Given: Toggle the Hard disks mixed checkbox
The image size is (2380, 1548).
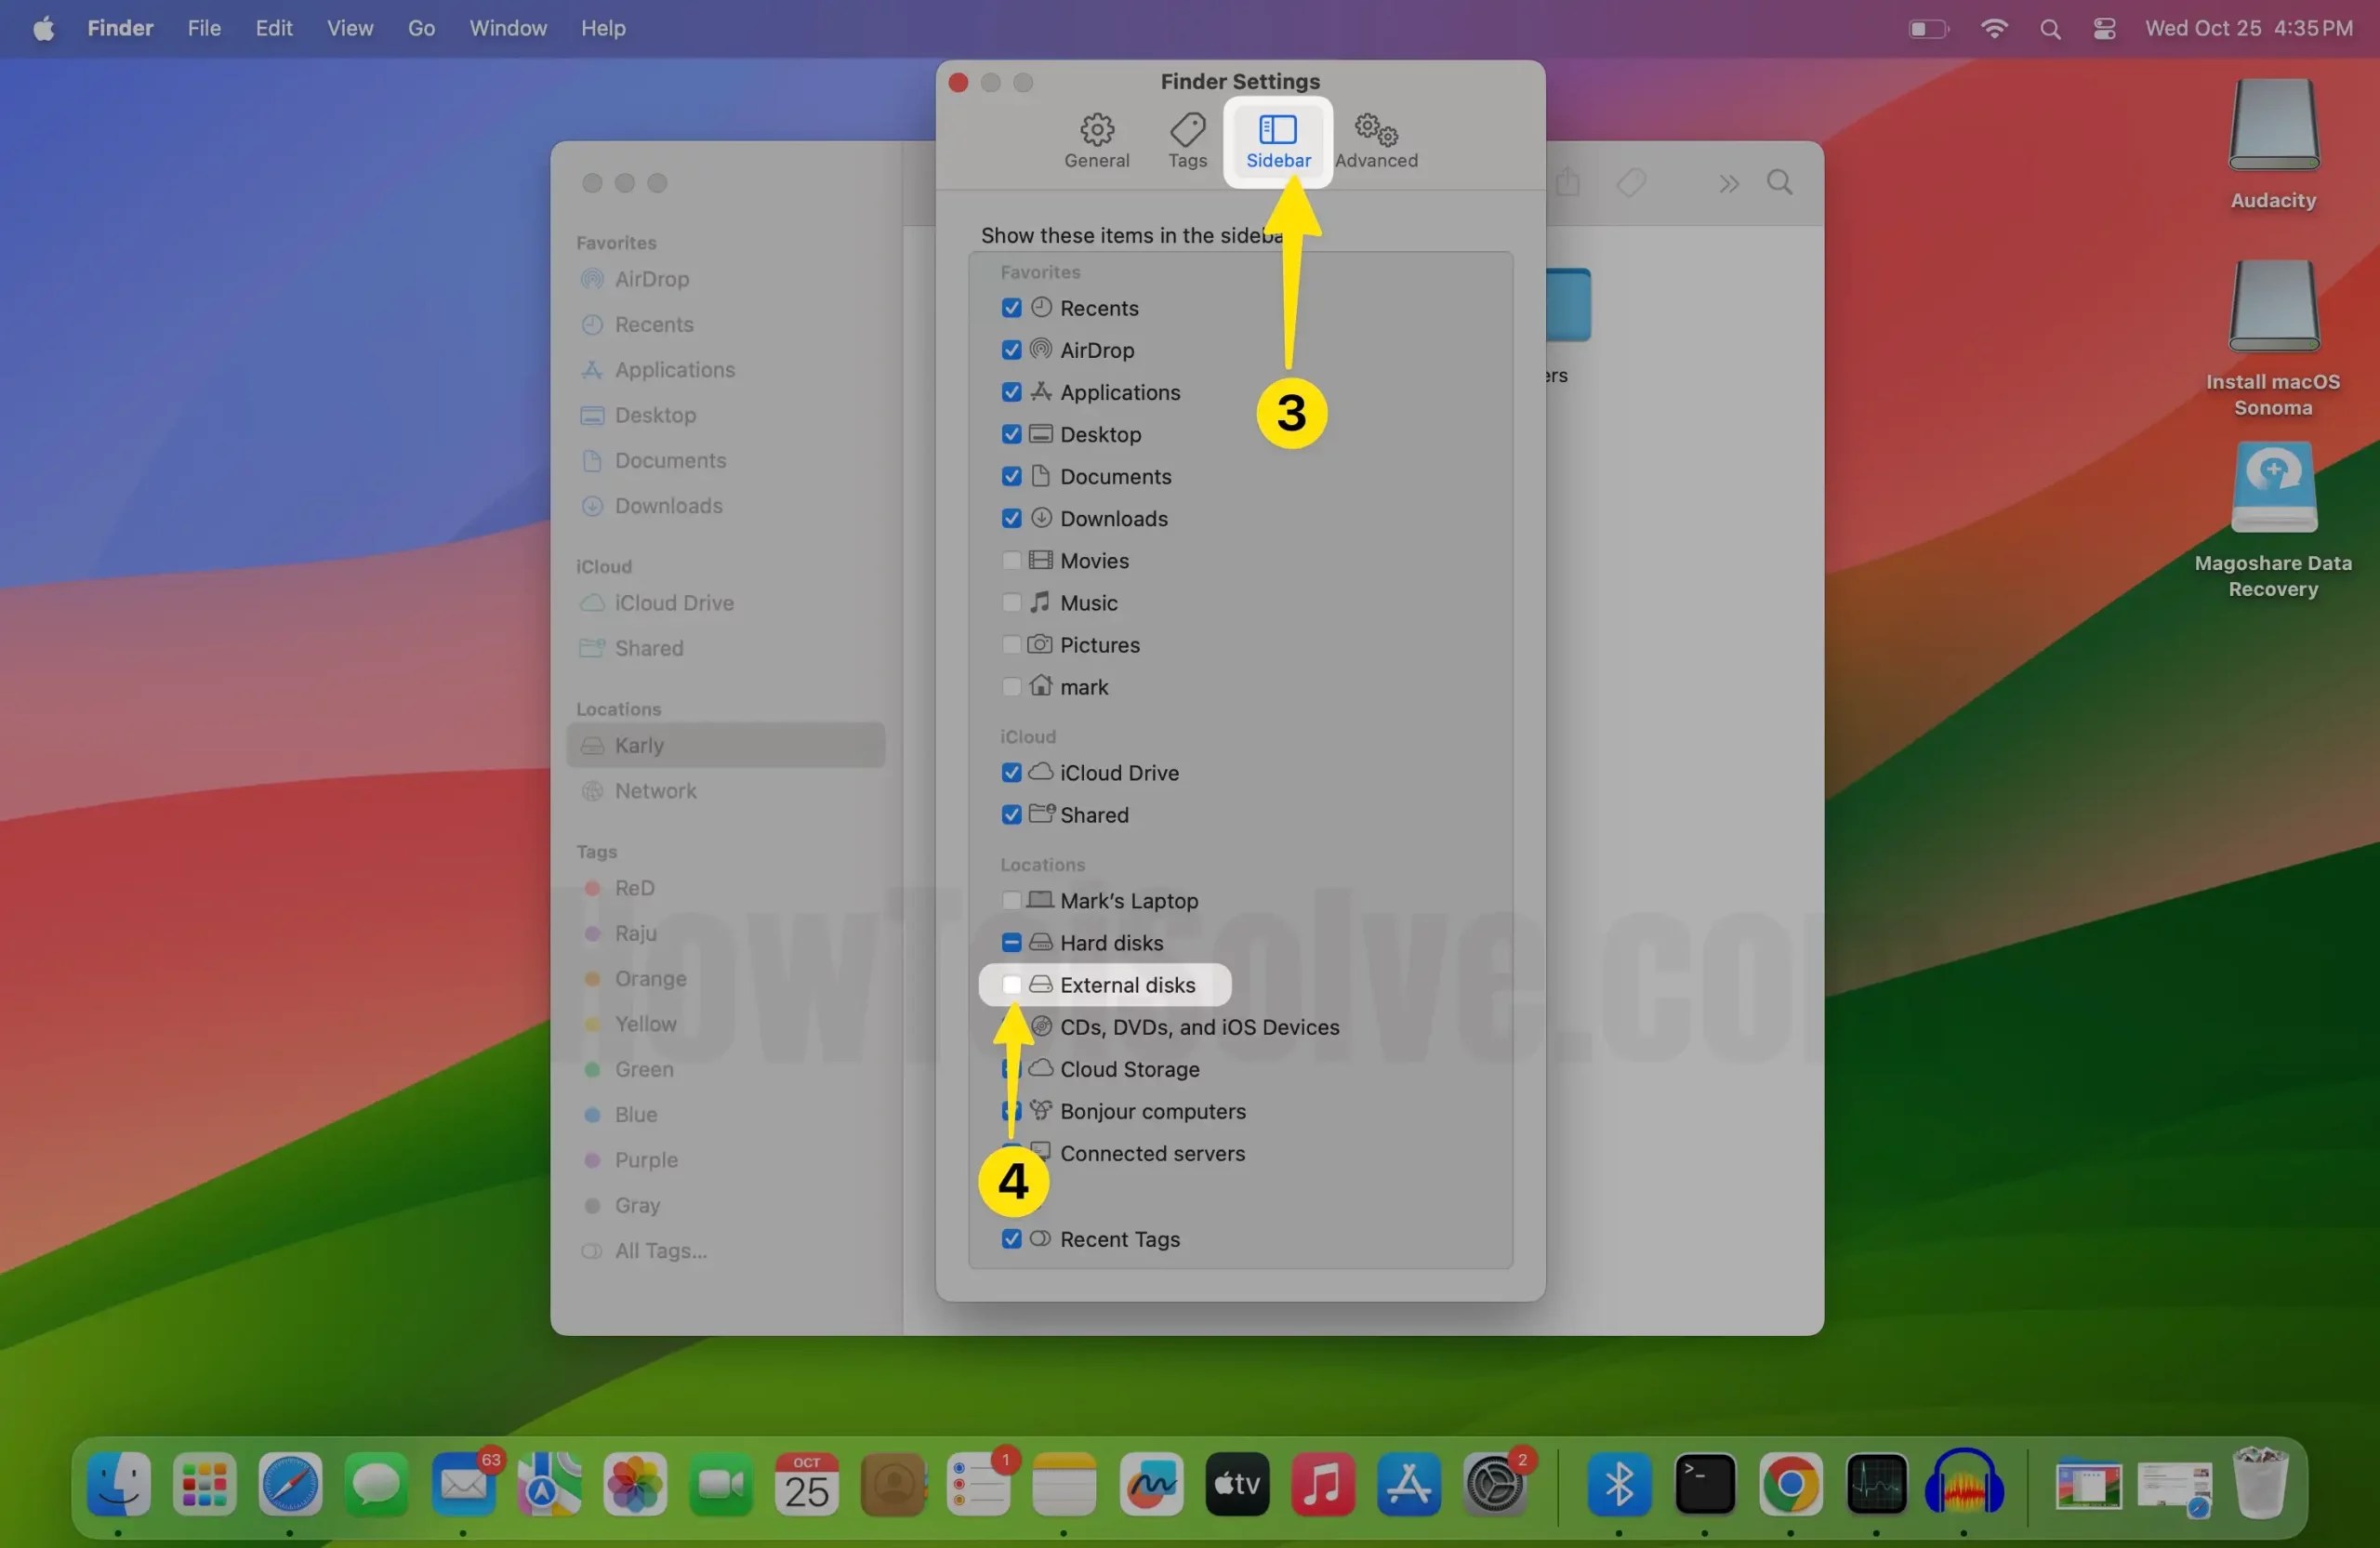Looking at the screenshot, I should pyautogui.click(x=1011, y=943).
